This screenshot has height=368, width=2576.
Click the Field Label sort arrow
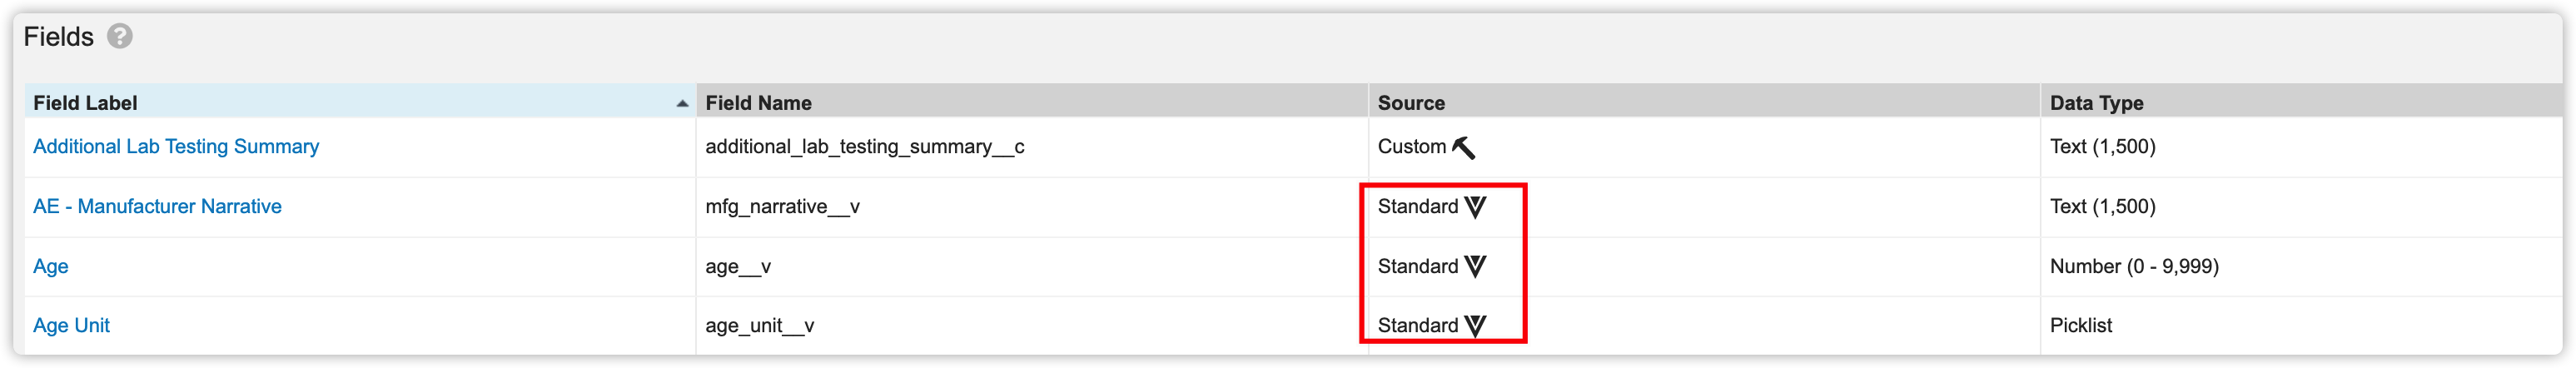point(682,103)
